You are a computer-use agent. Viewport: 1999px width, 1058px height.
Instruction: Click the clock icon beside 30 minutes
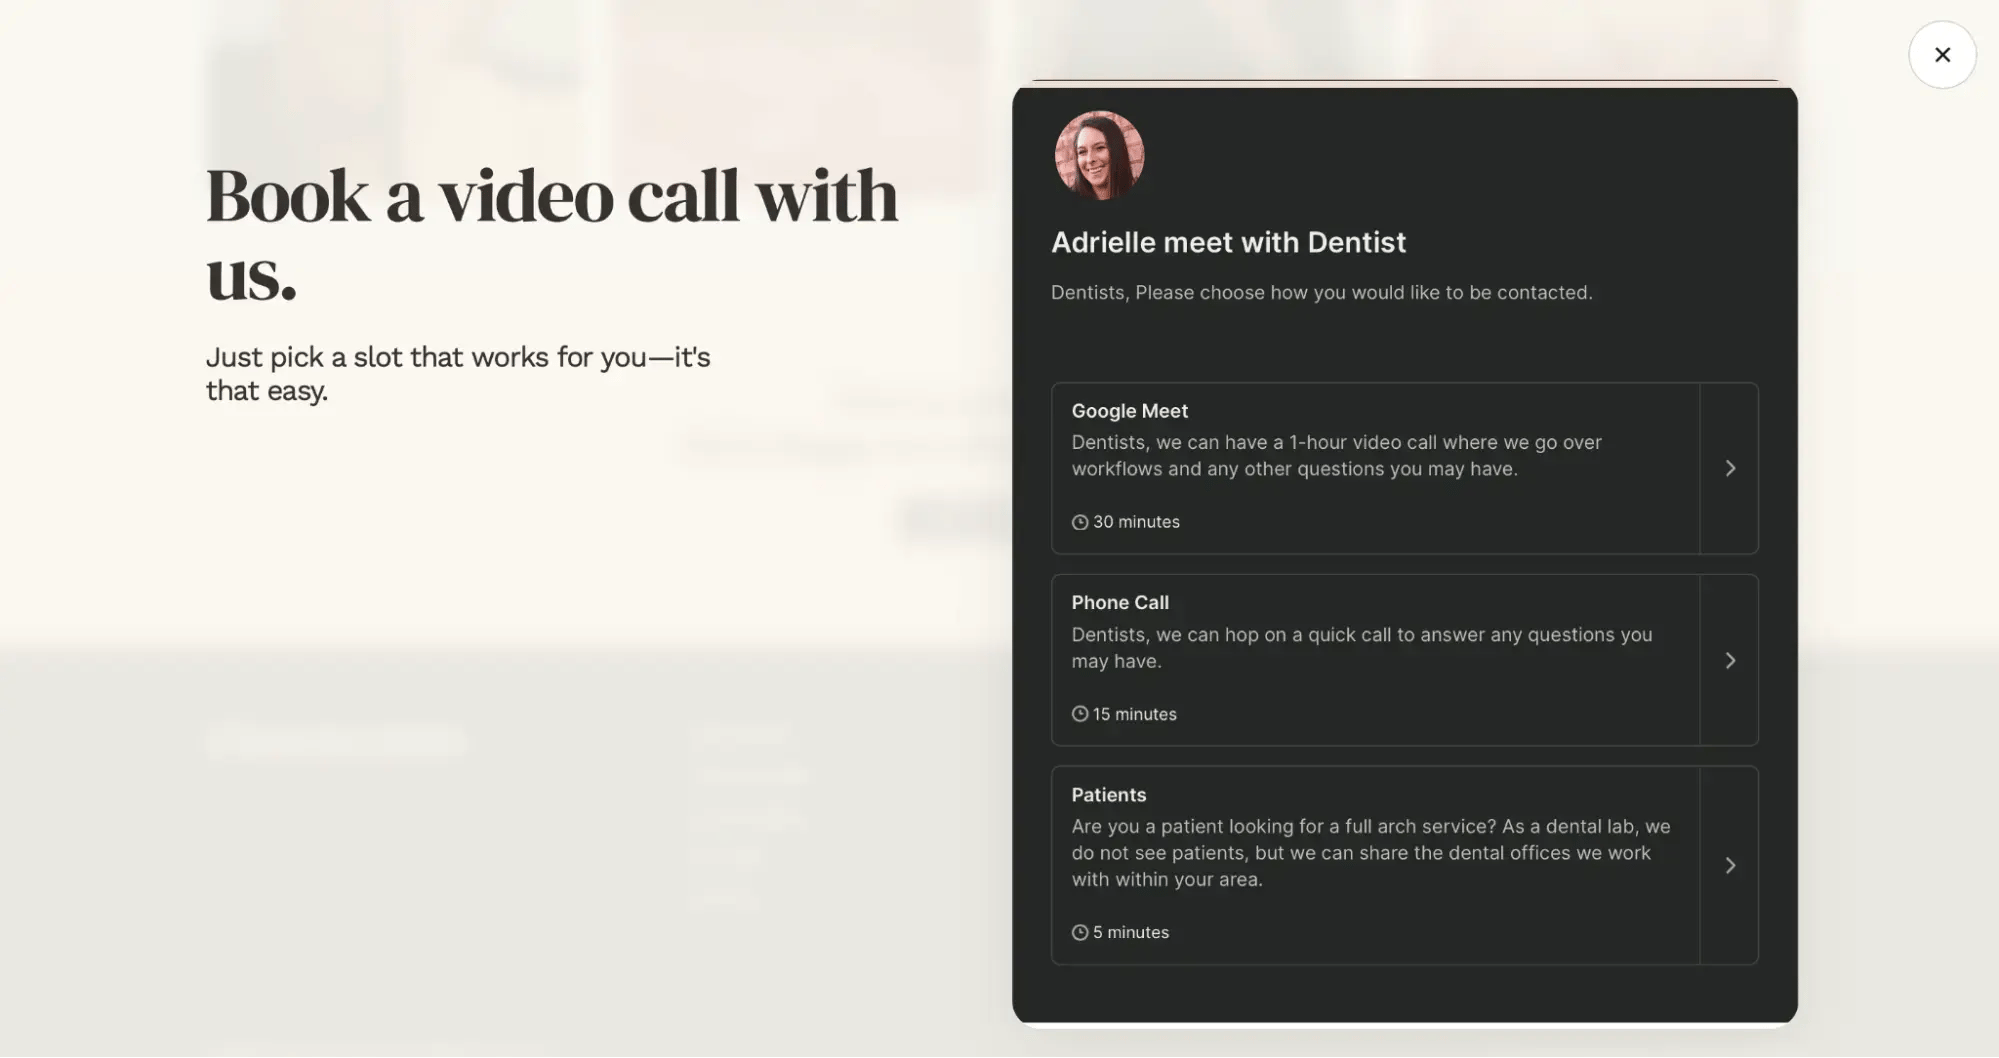1080,522
